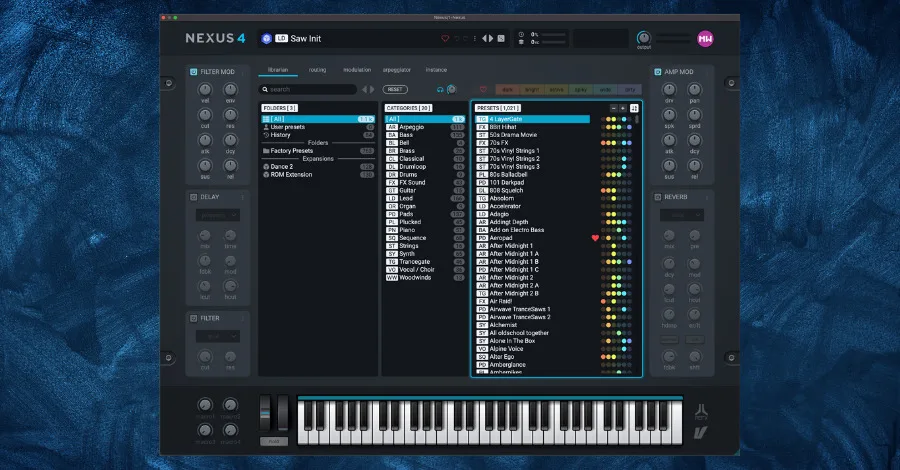Open the Reverb type dropdown
Screen dimensions: 900x470
(682, 215)
